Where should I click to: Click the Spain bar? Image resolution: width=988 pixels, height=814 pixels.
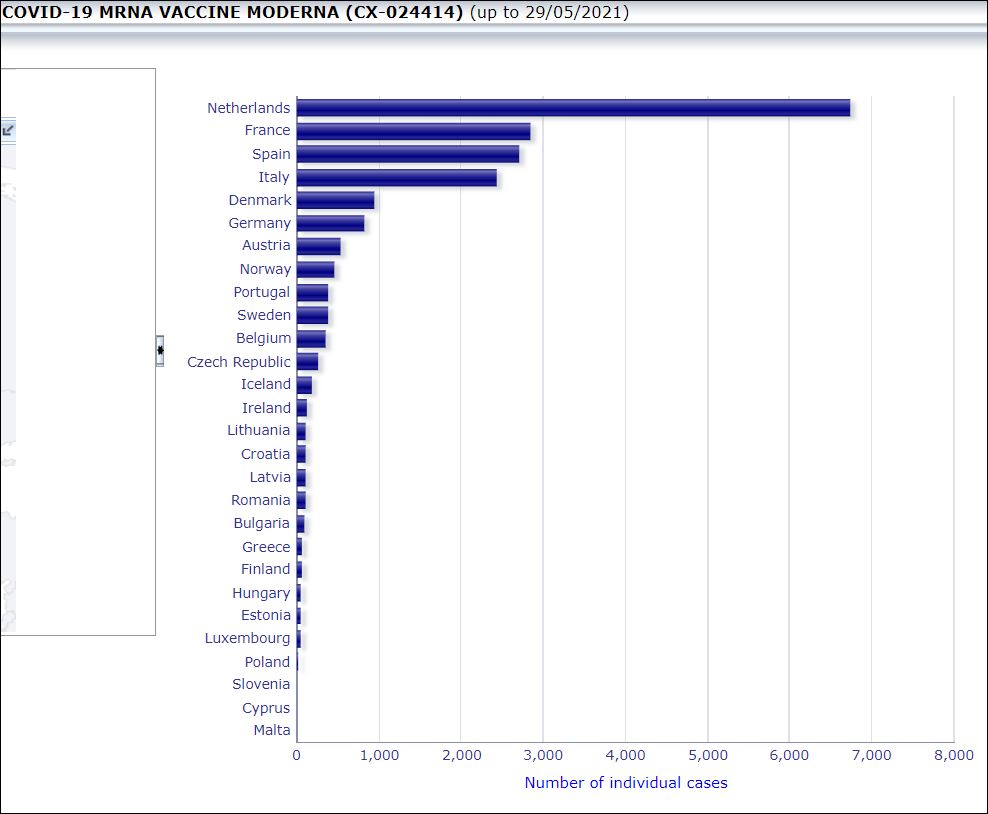[x=408, y=154]
